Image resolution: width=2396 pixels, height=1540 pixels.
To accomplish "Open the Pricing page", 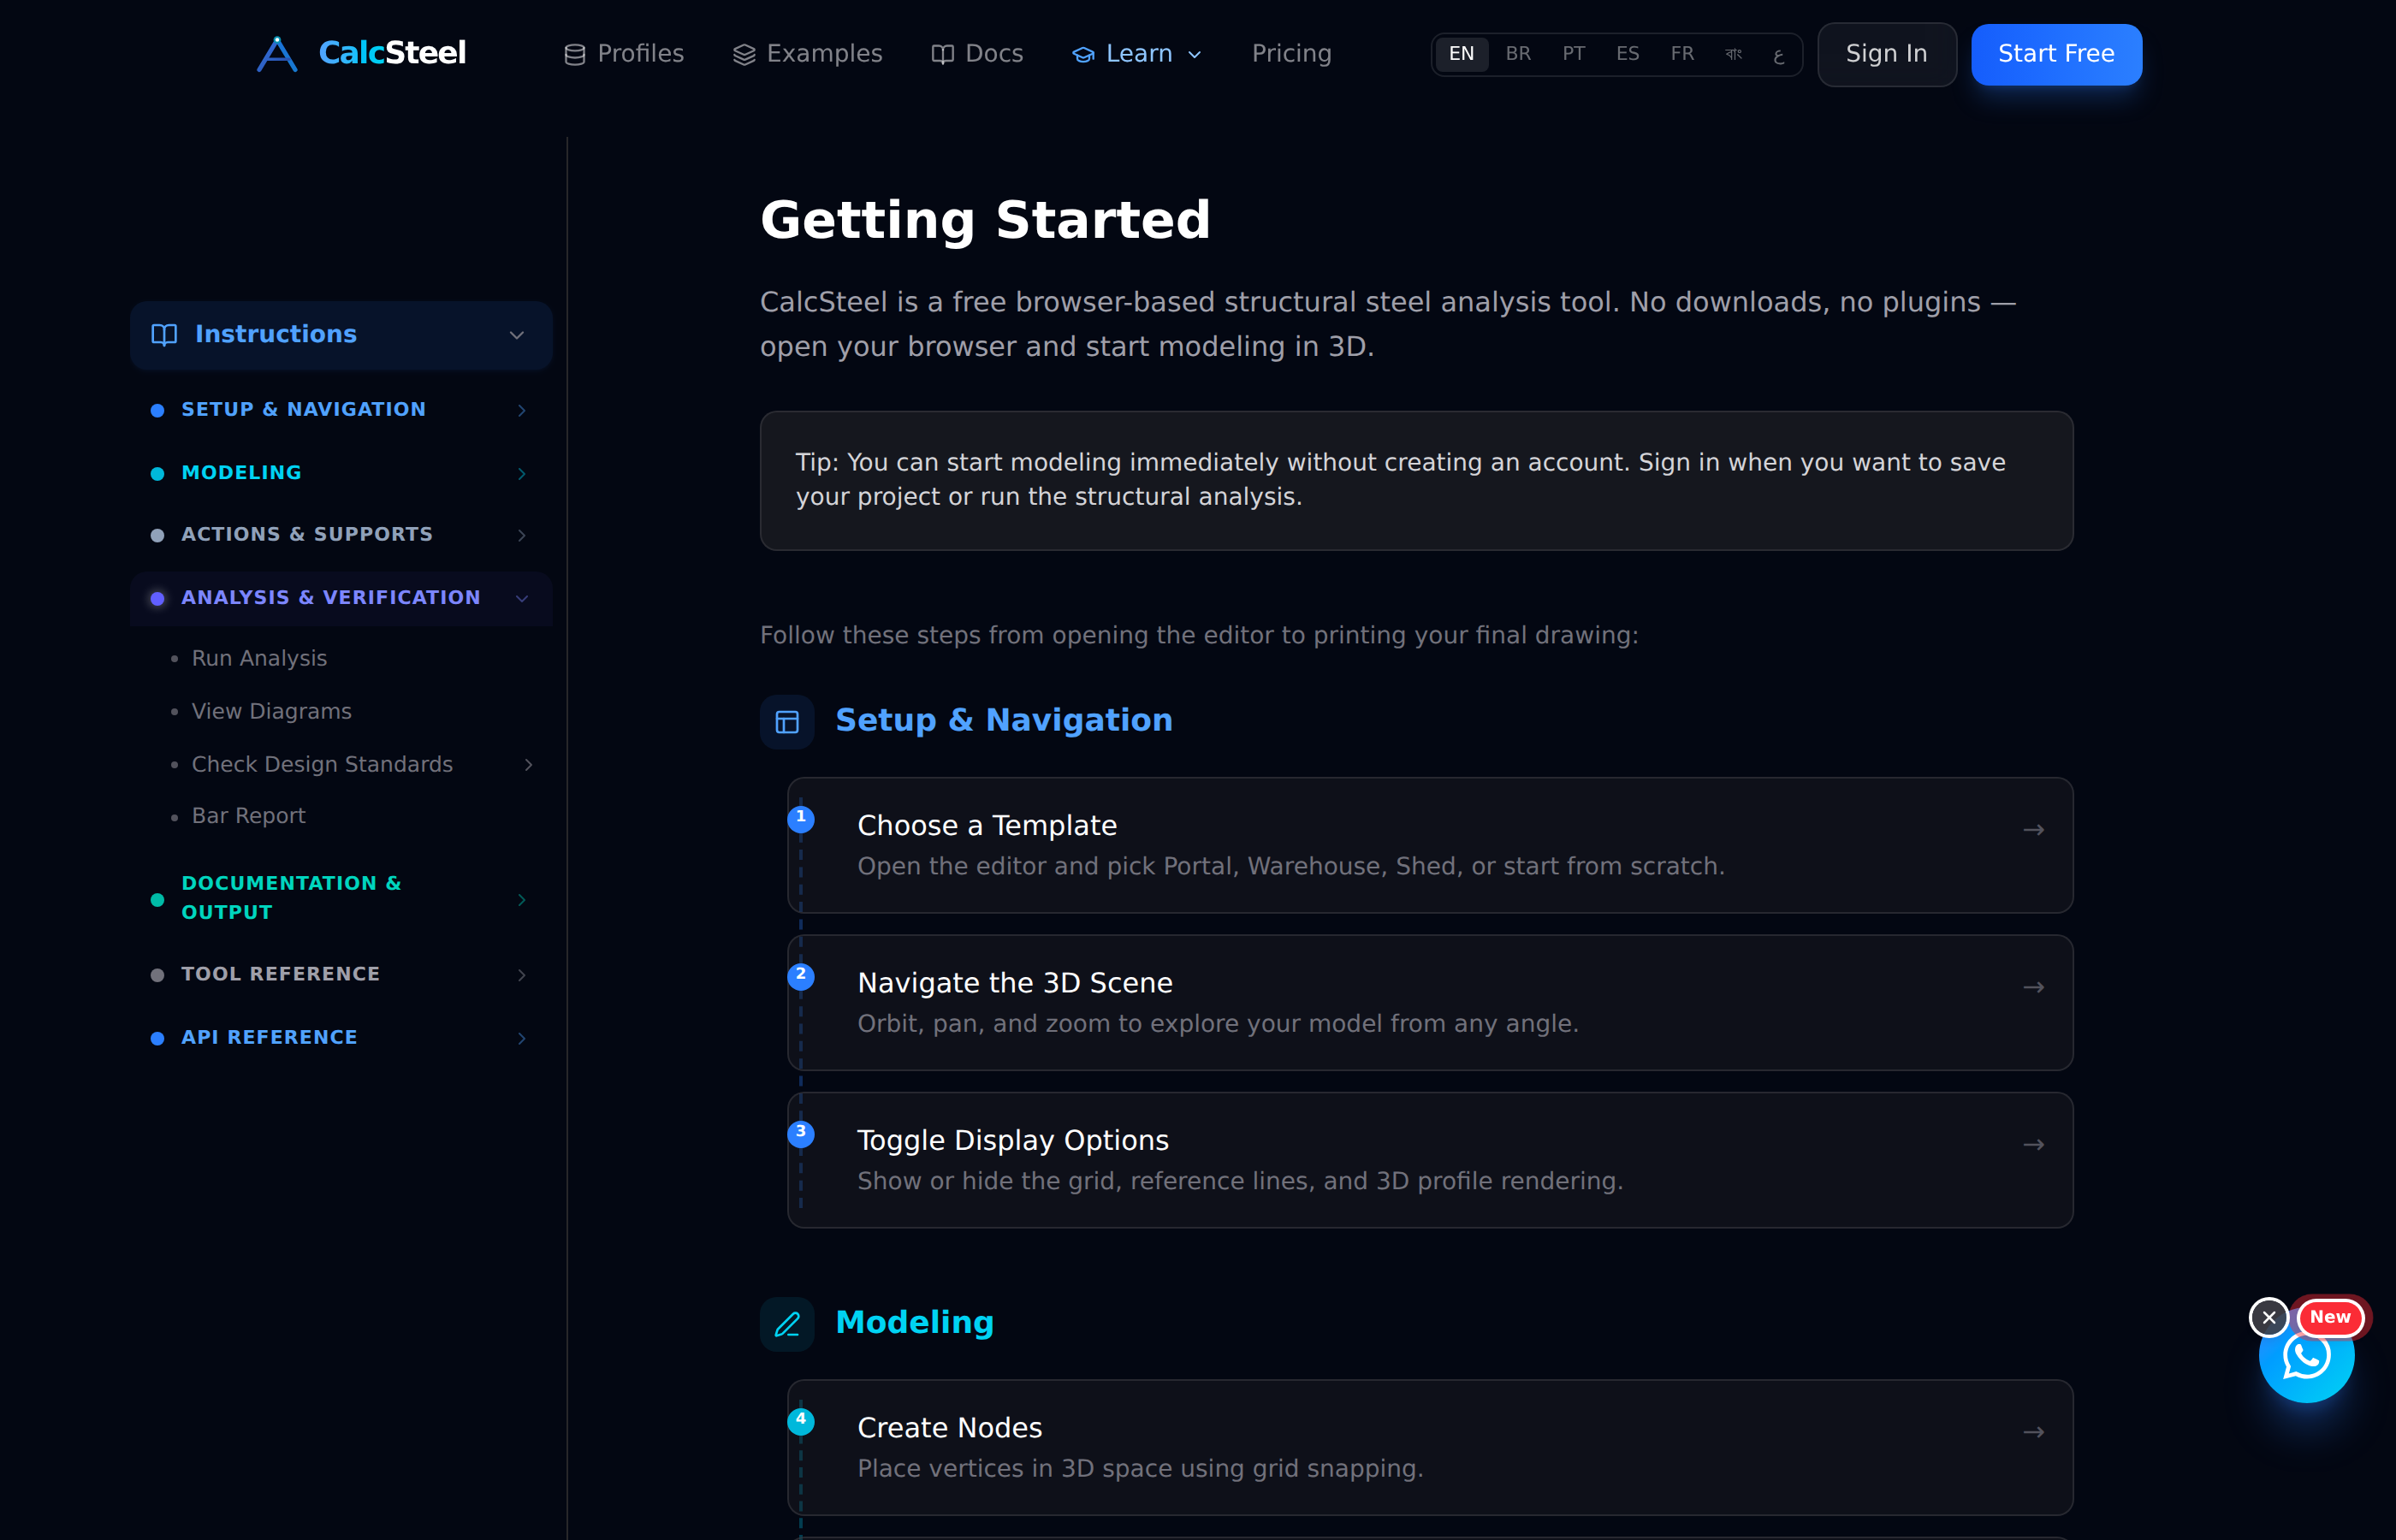I will pos(1291,54).
